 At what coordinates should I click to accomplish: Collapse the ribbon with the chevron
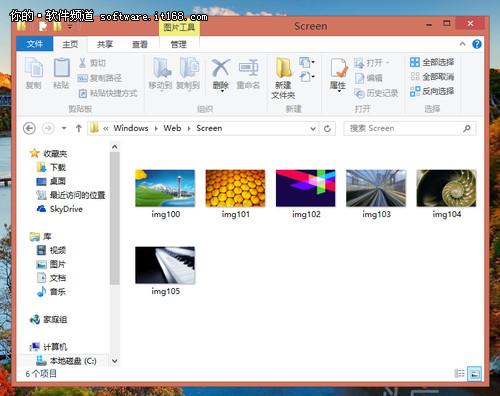click(x=462, y=44)
